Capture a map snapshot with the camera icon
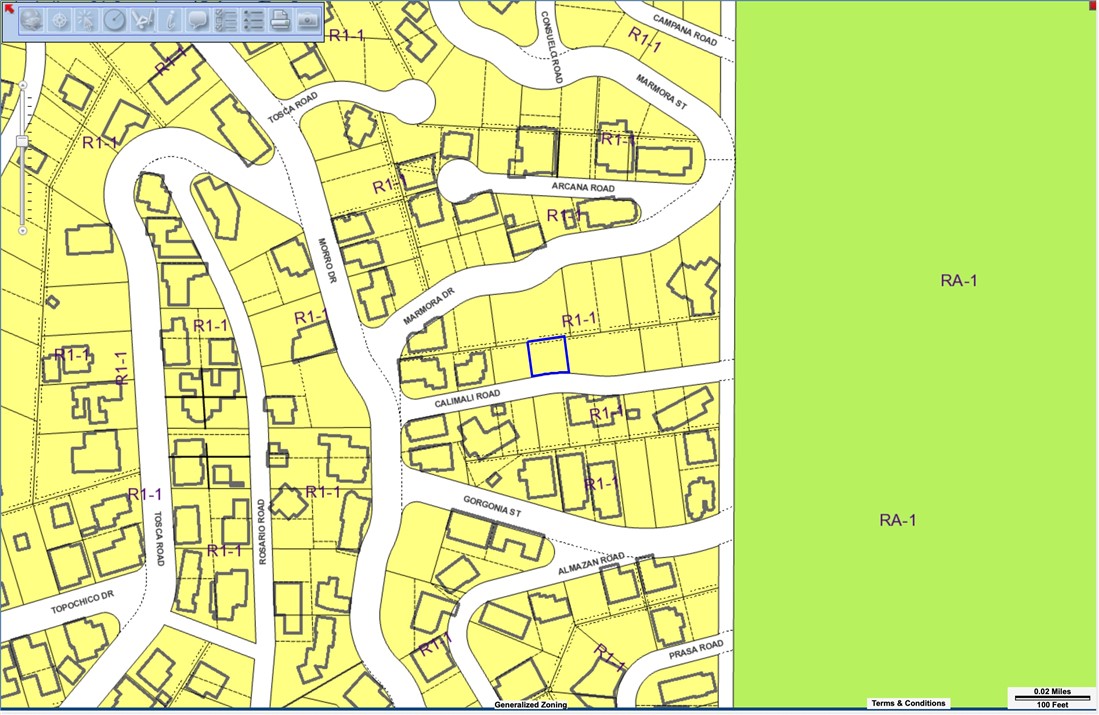This screenshot has height=715, width=1099. coord(308,20)
